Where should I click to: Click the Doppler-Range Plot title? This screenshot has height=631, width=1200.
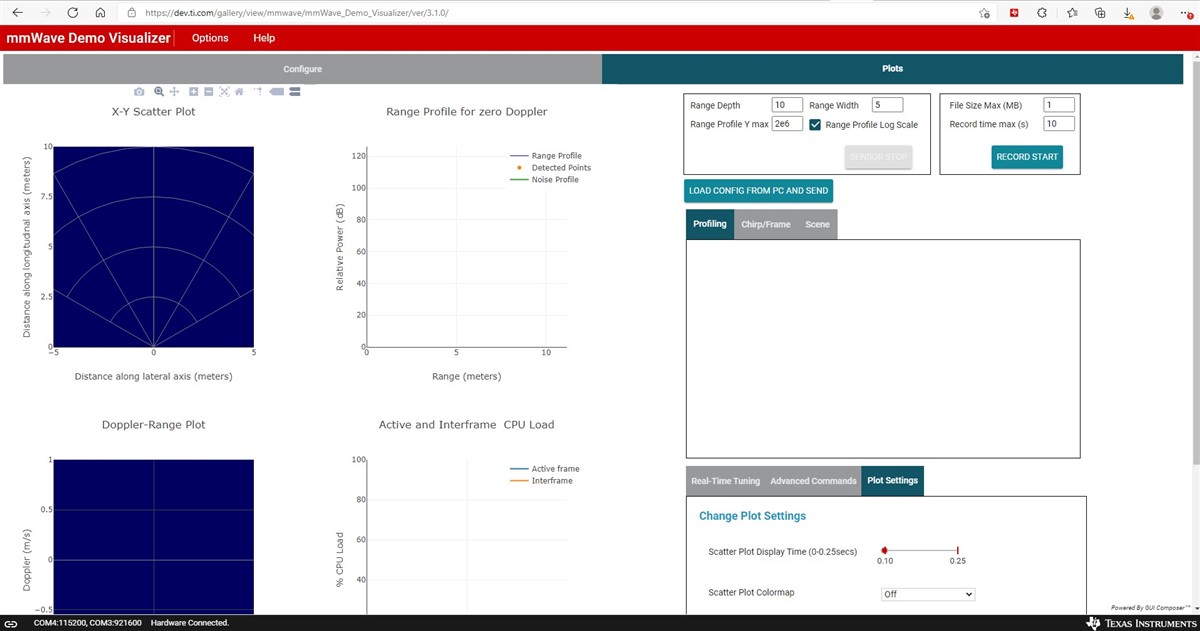tap(153, 425)
